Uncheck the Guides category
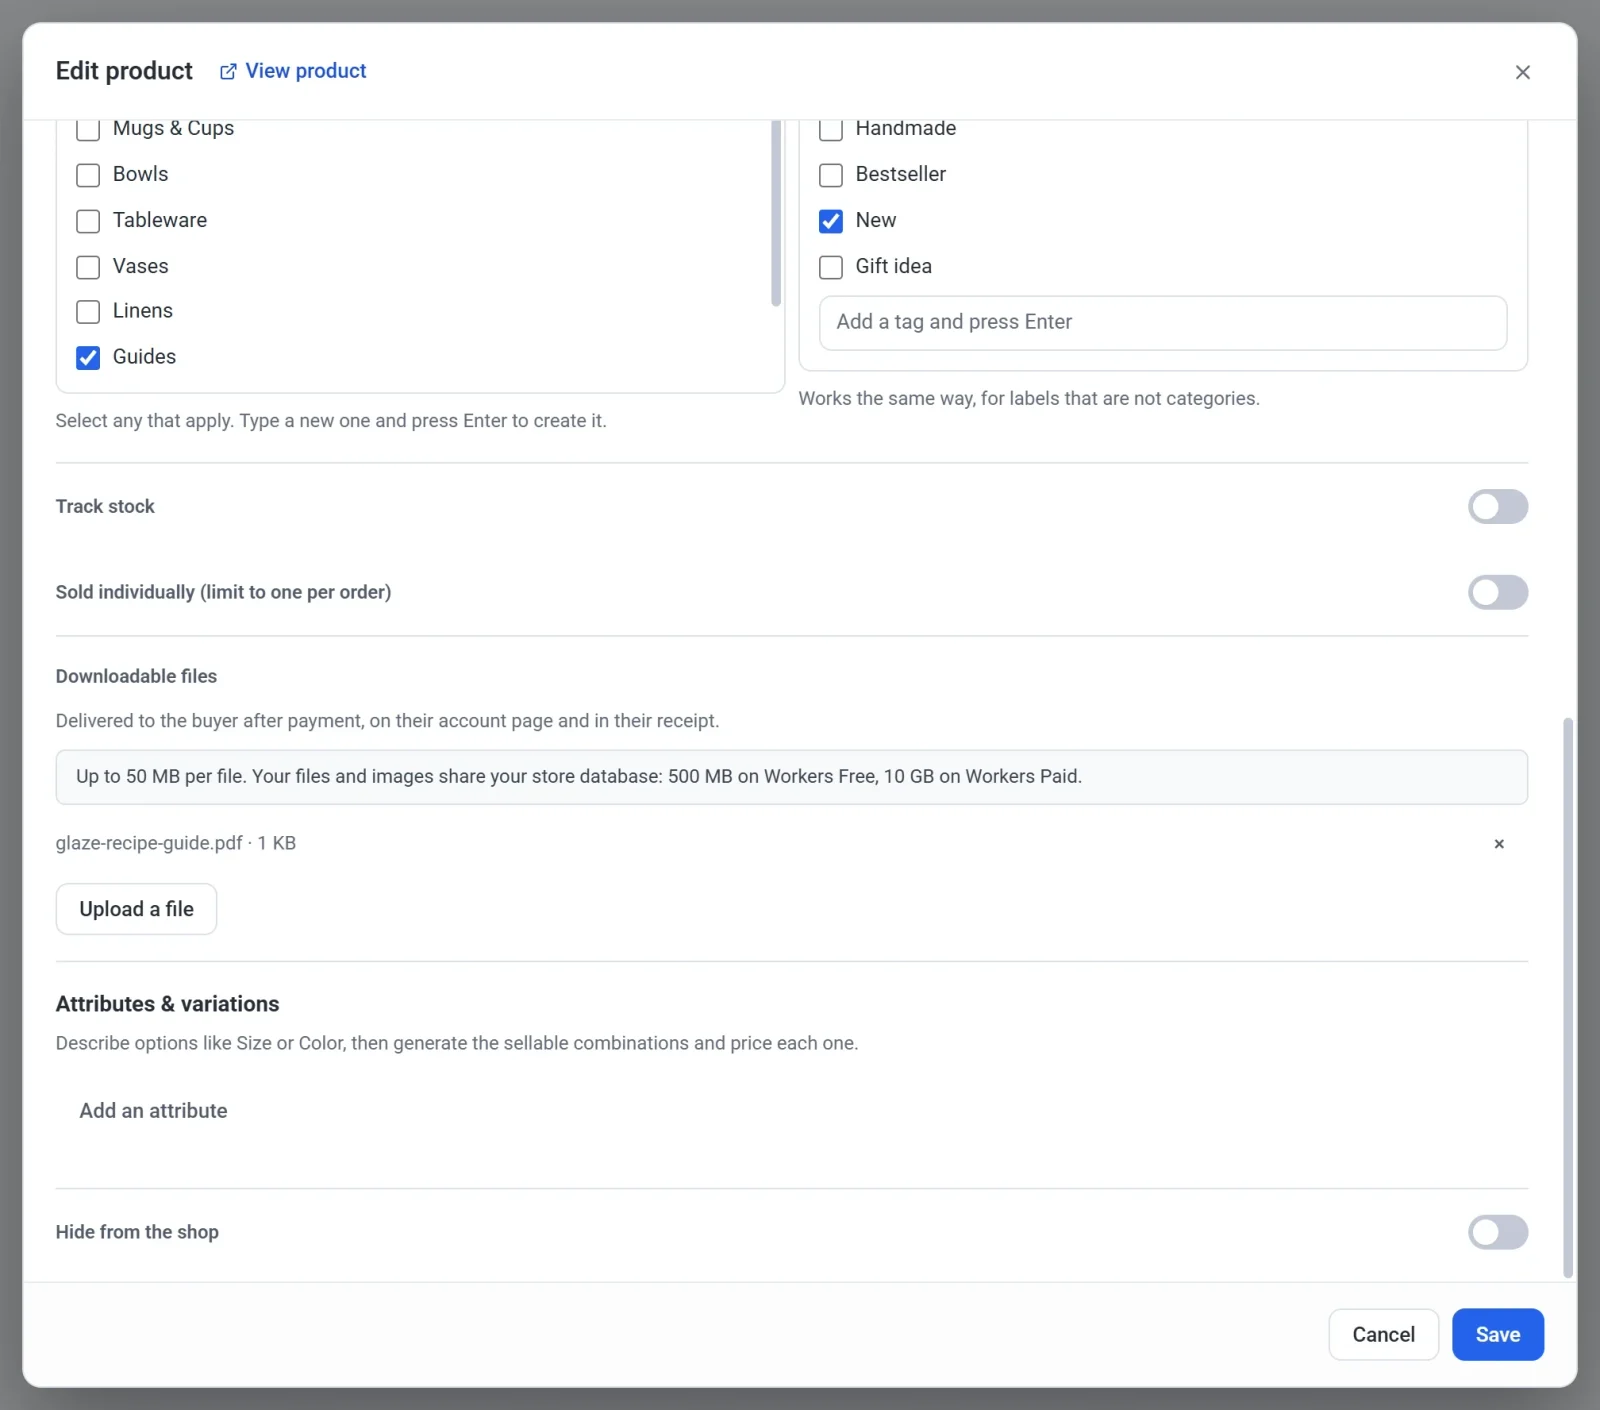The image size is (1600, 1410). (x=88, y=357)
